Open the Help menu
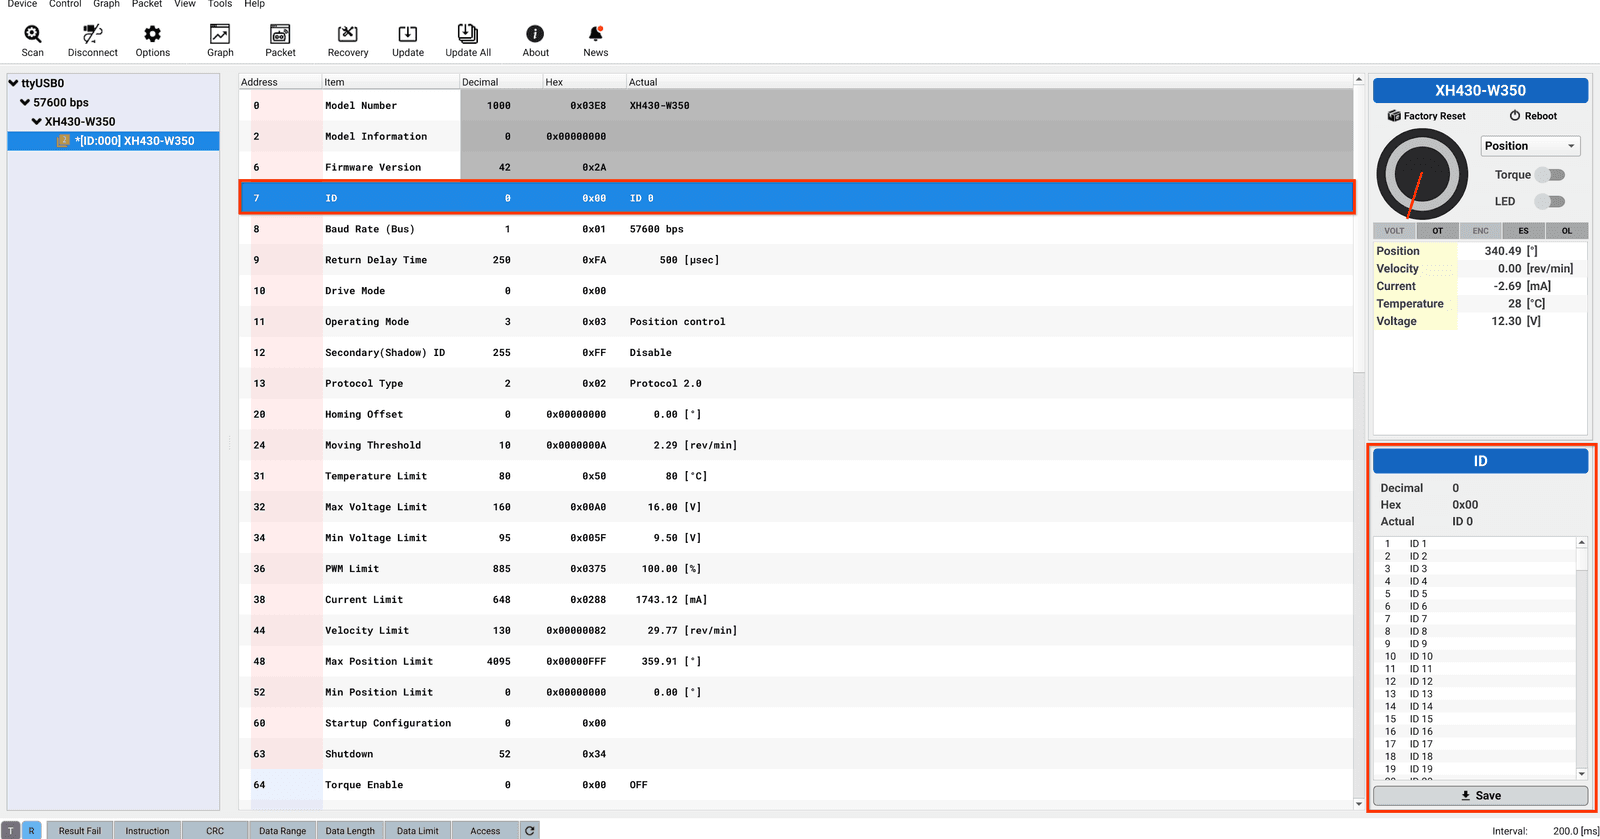 click(255, 4)
